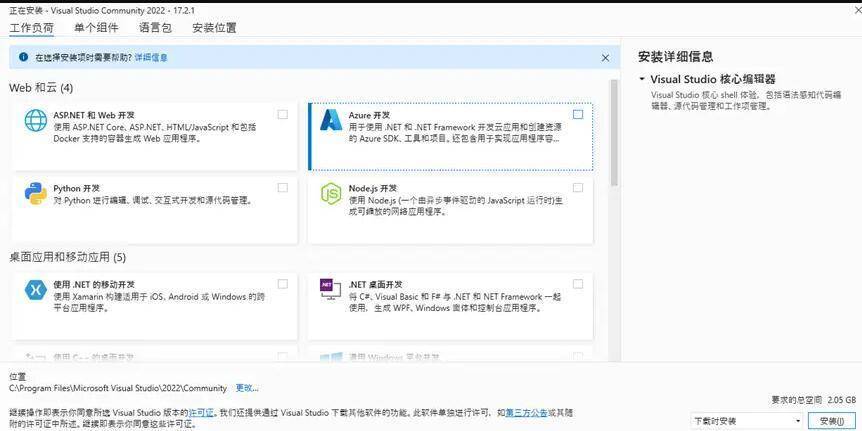Click the 安装详细信息 heading
The image size is (862, 431).
[676, 56]
